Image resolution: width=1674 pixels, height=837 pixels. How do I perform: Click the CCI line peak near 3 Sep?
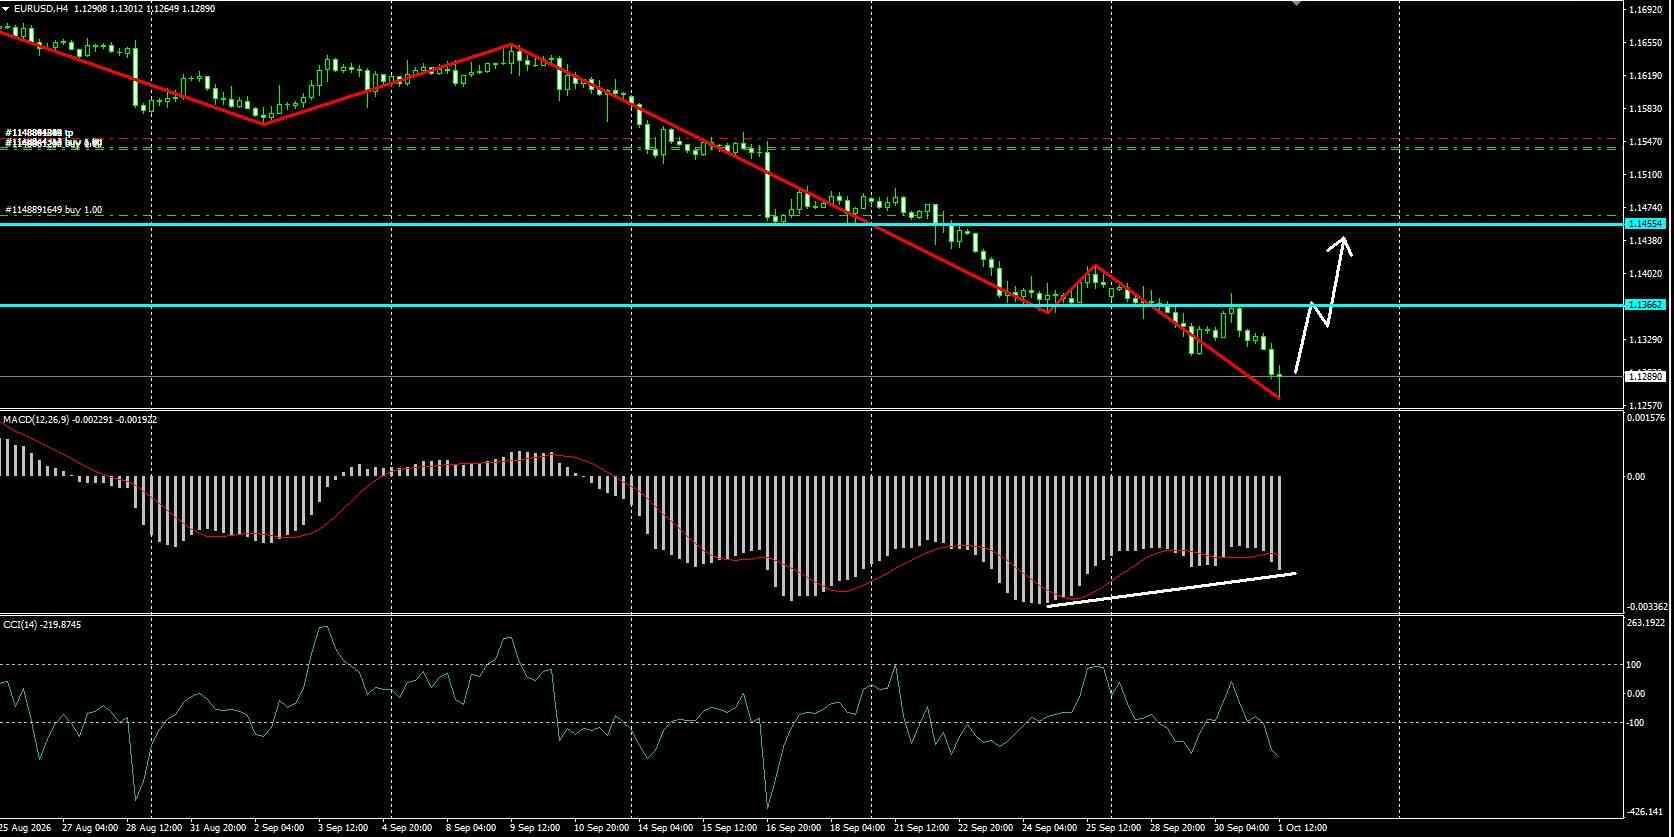coord(323,628)
